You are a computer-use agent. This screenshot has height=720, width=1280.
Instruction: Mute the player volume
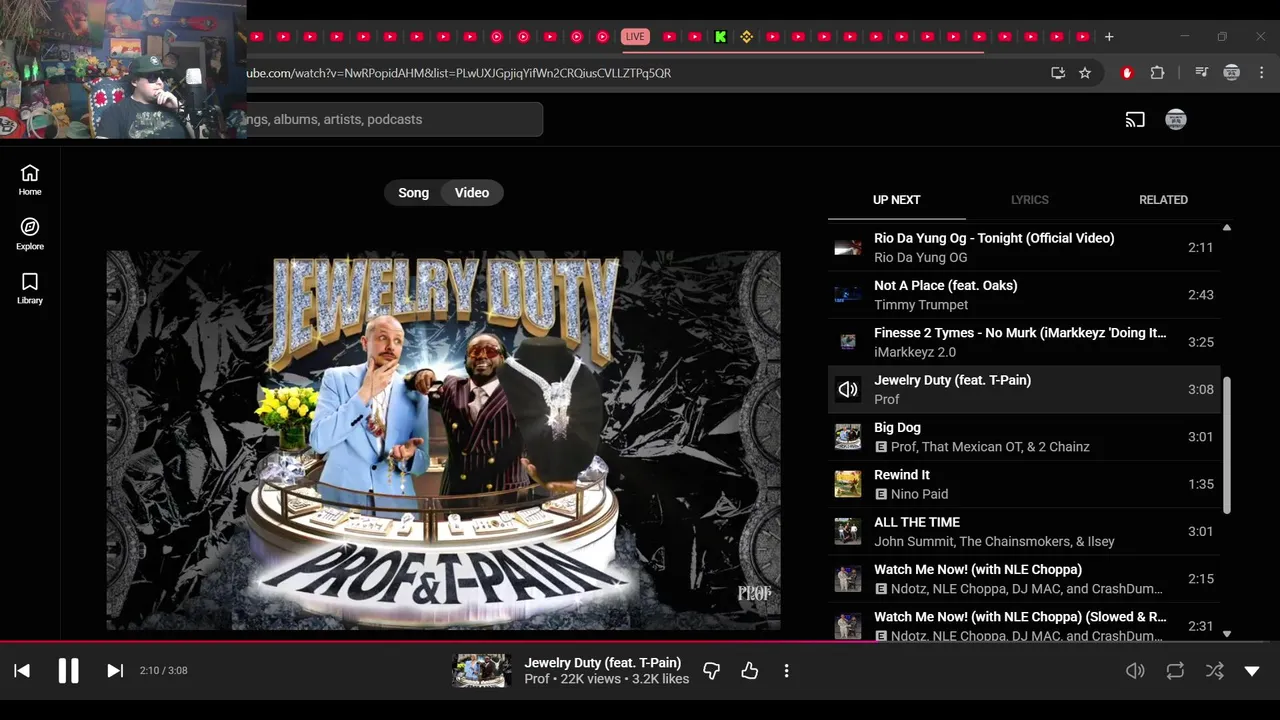[1135, 671]
